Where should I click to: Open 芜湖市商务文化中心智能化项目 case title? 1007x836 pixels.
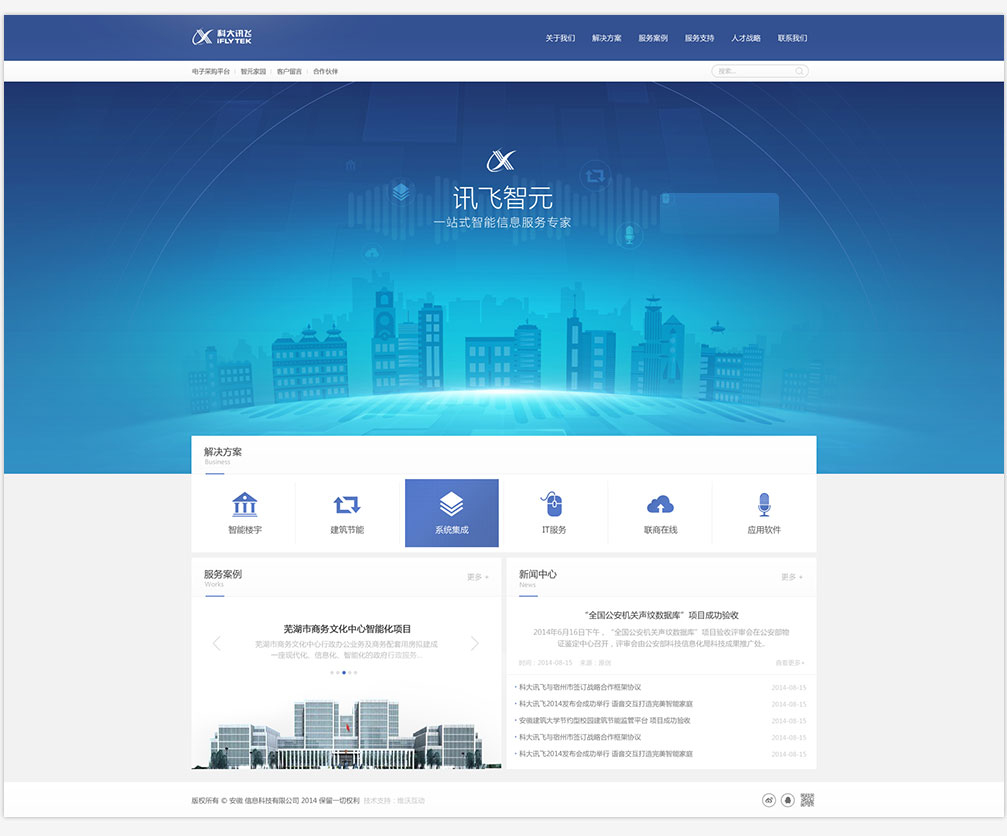click(x=347, y=629)
